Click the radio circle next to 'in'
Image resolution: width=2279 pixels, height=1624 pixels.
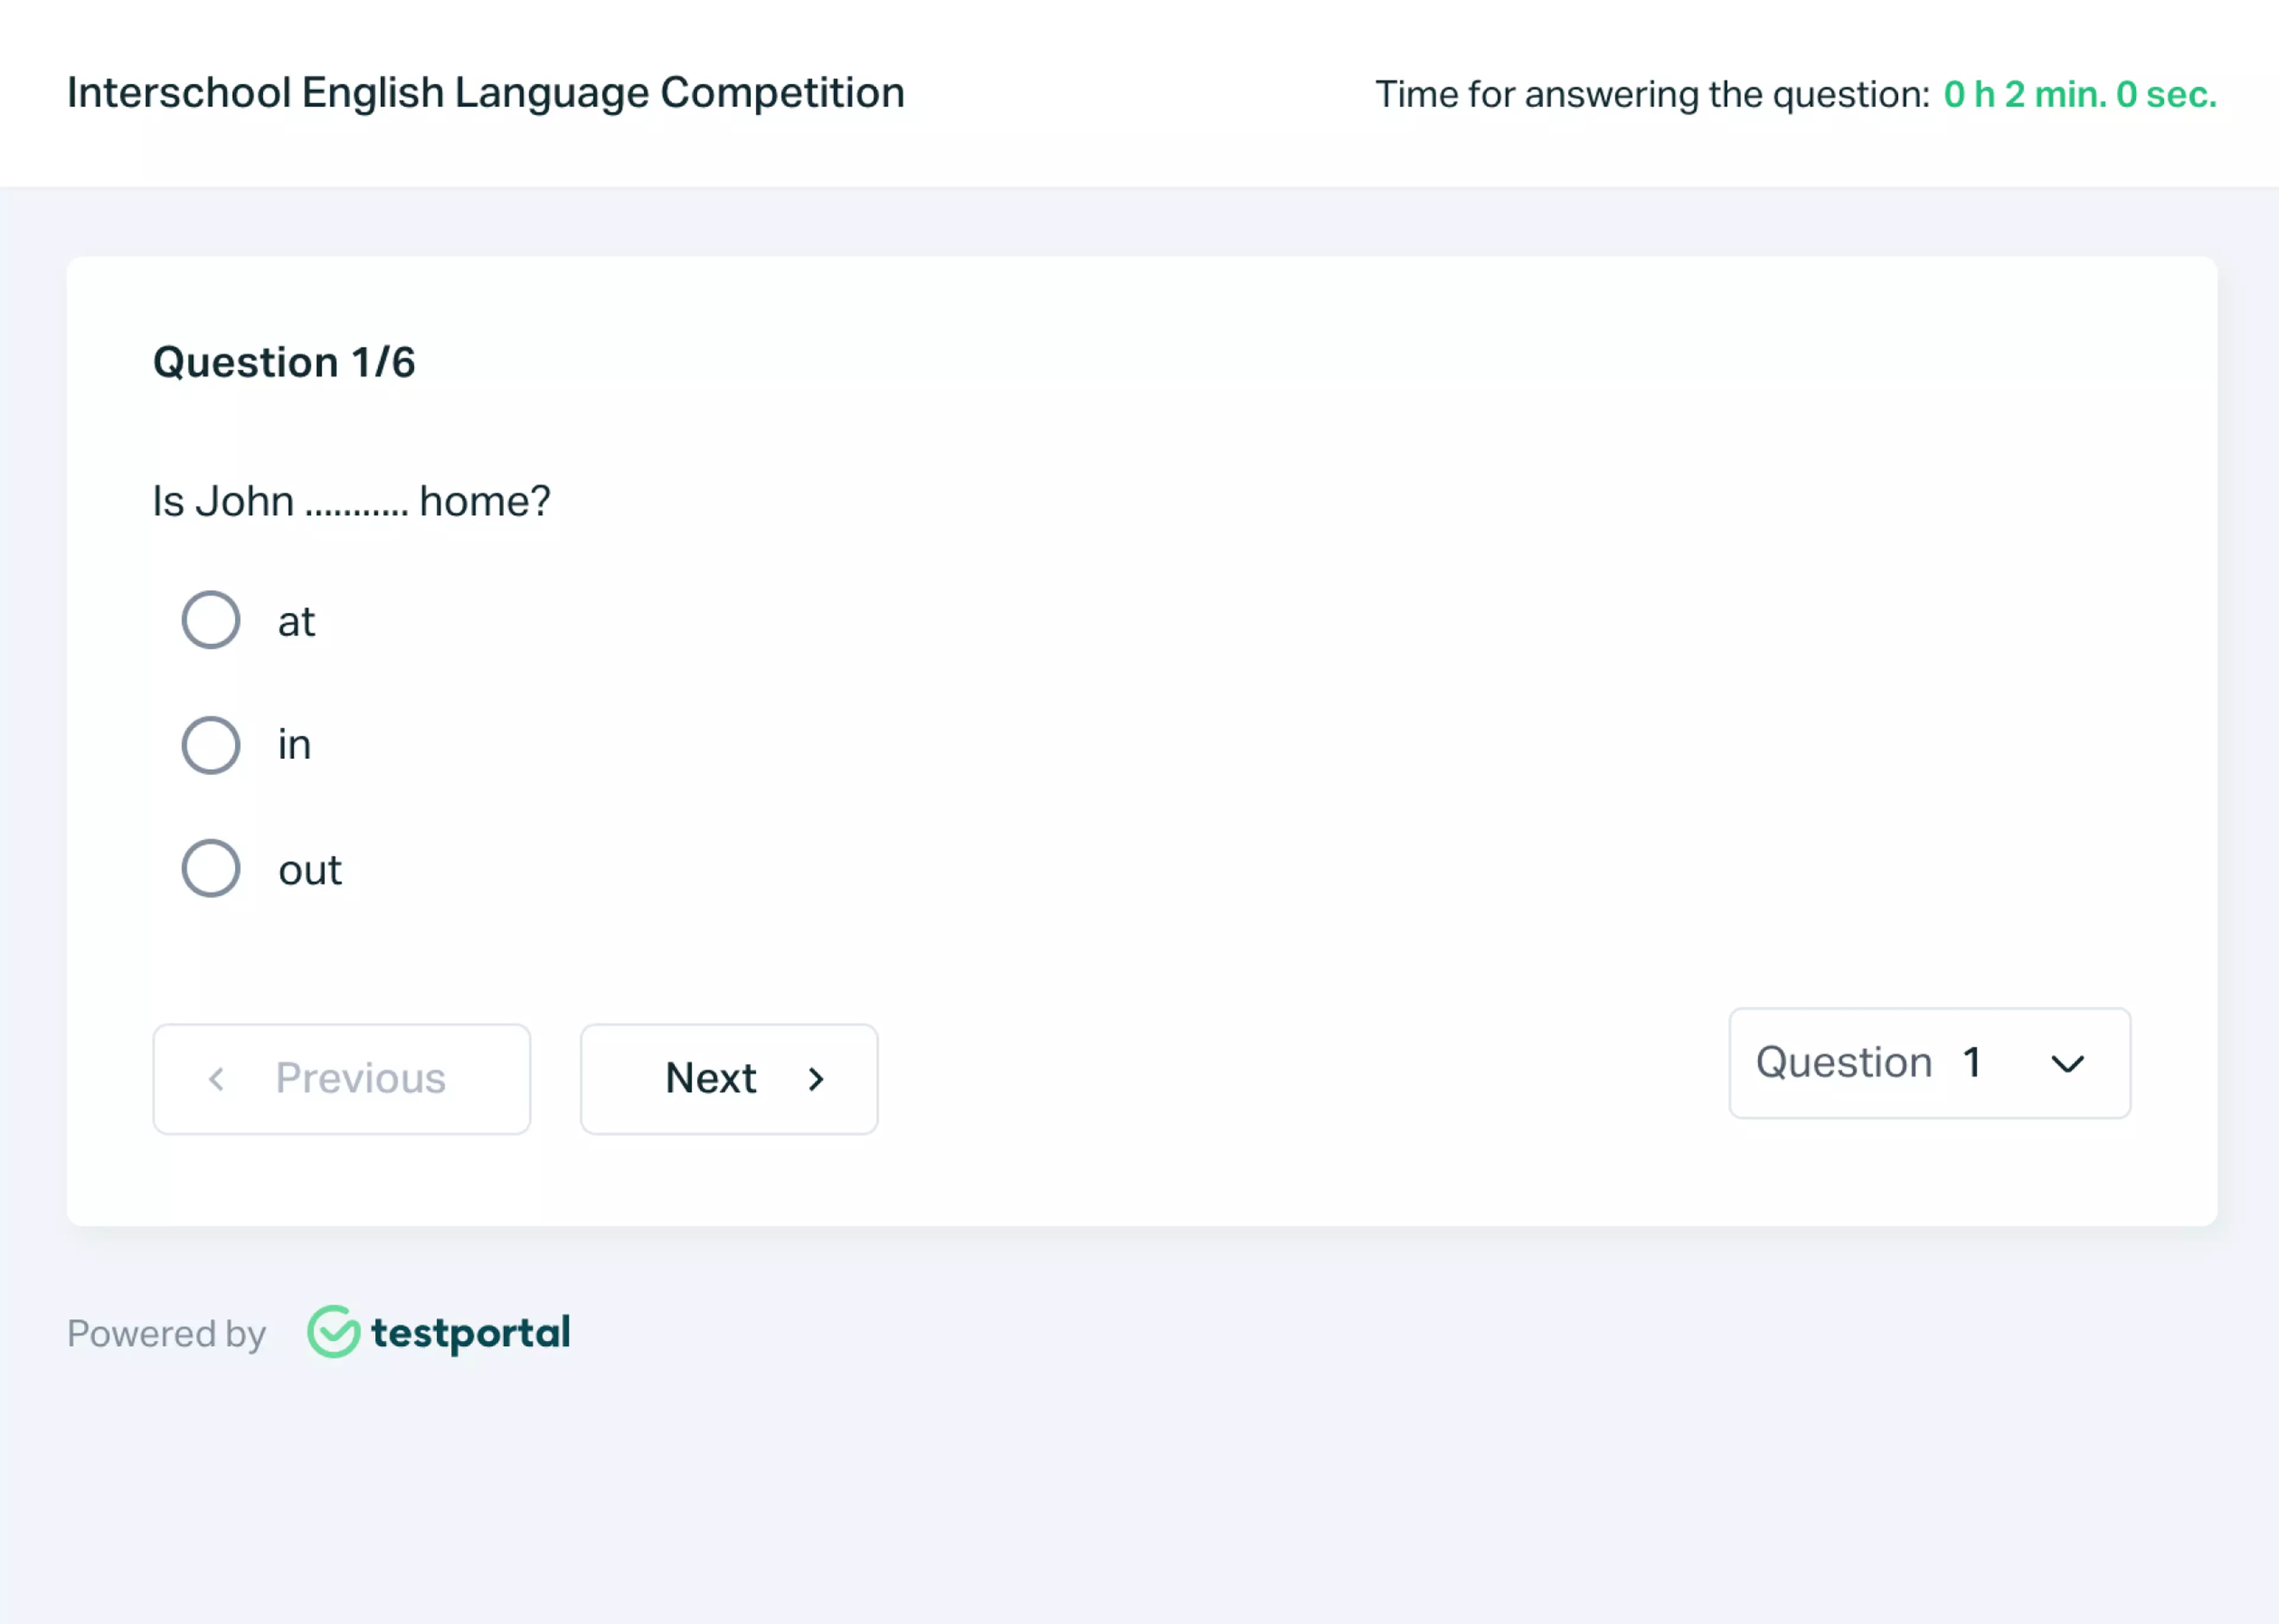pos(210,745)
